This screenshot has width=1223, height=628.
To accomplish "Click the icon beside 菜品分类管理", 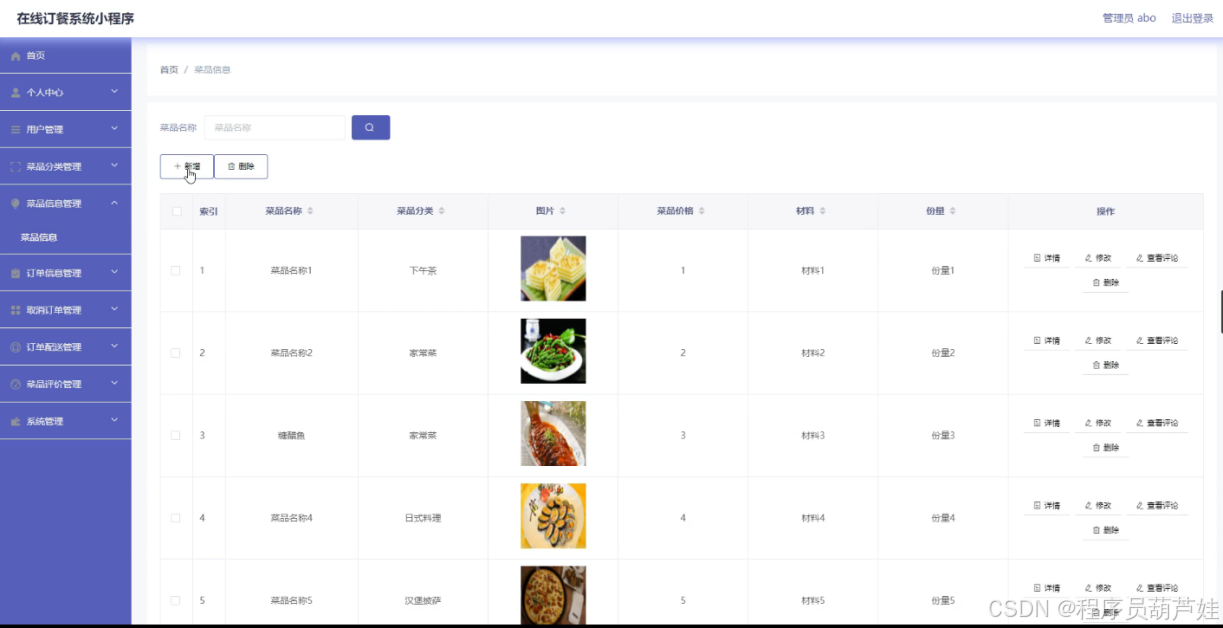I will coord(15,167).
